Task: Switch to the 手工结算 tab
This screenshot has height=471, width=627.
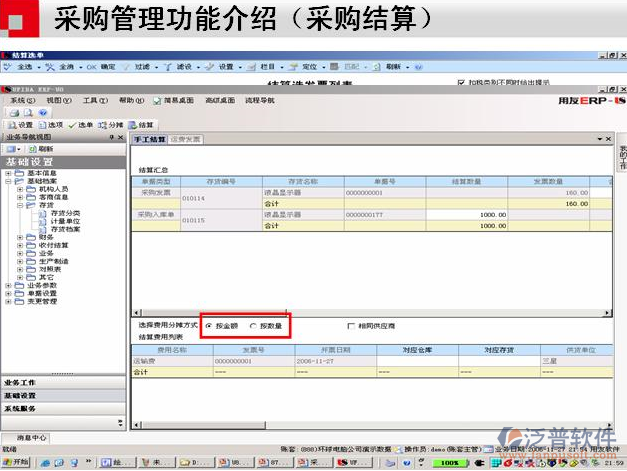Action: 150,140
